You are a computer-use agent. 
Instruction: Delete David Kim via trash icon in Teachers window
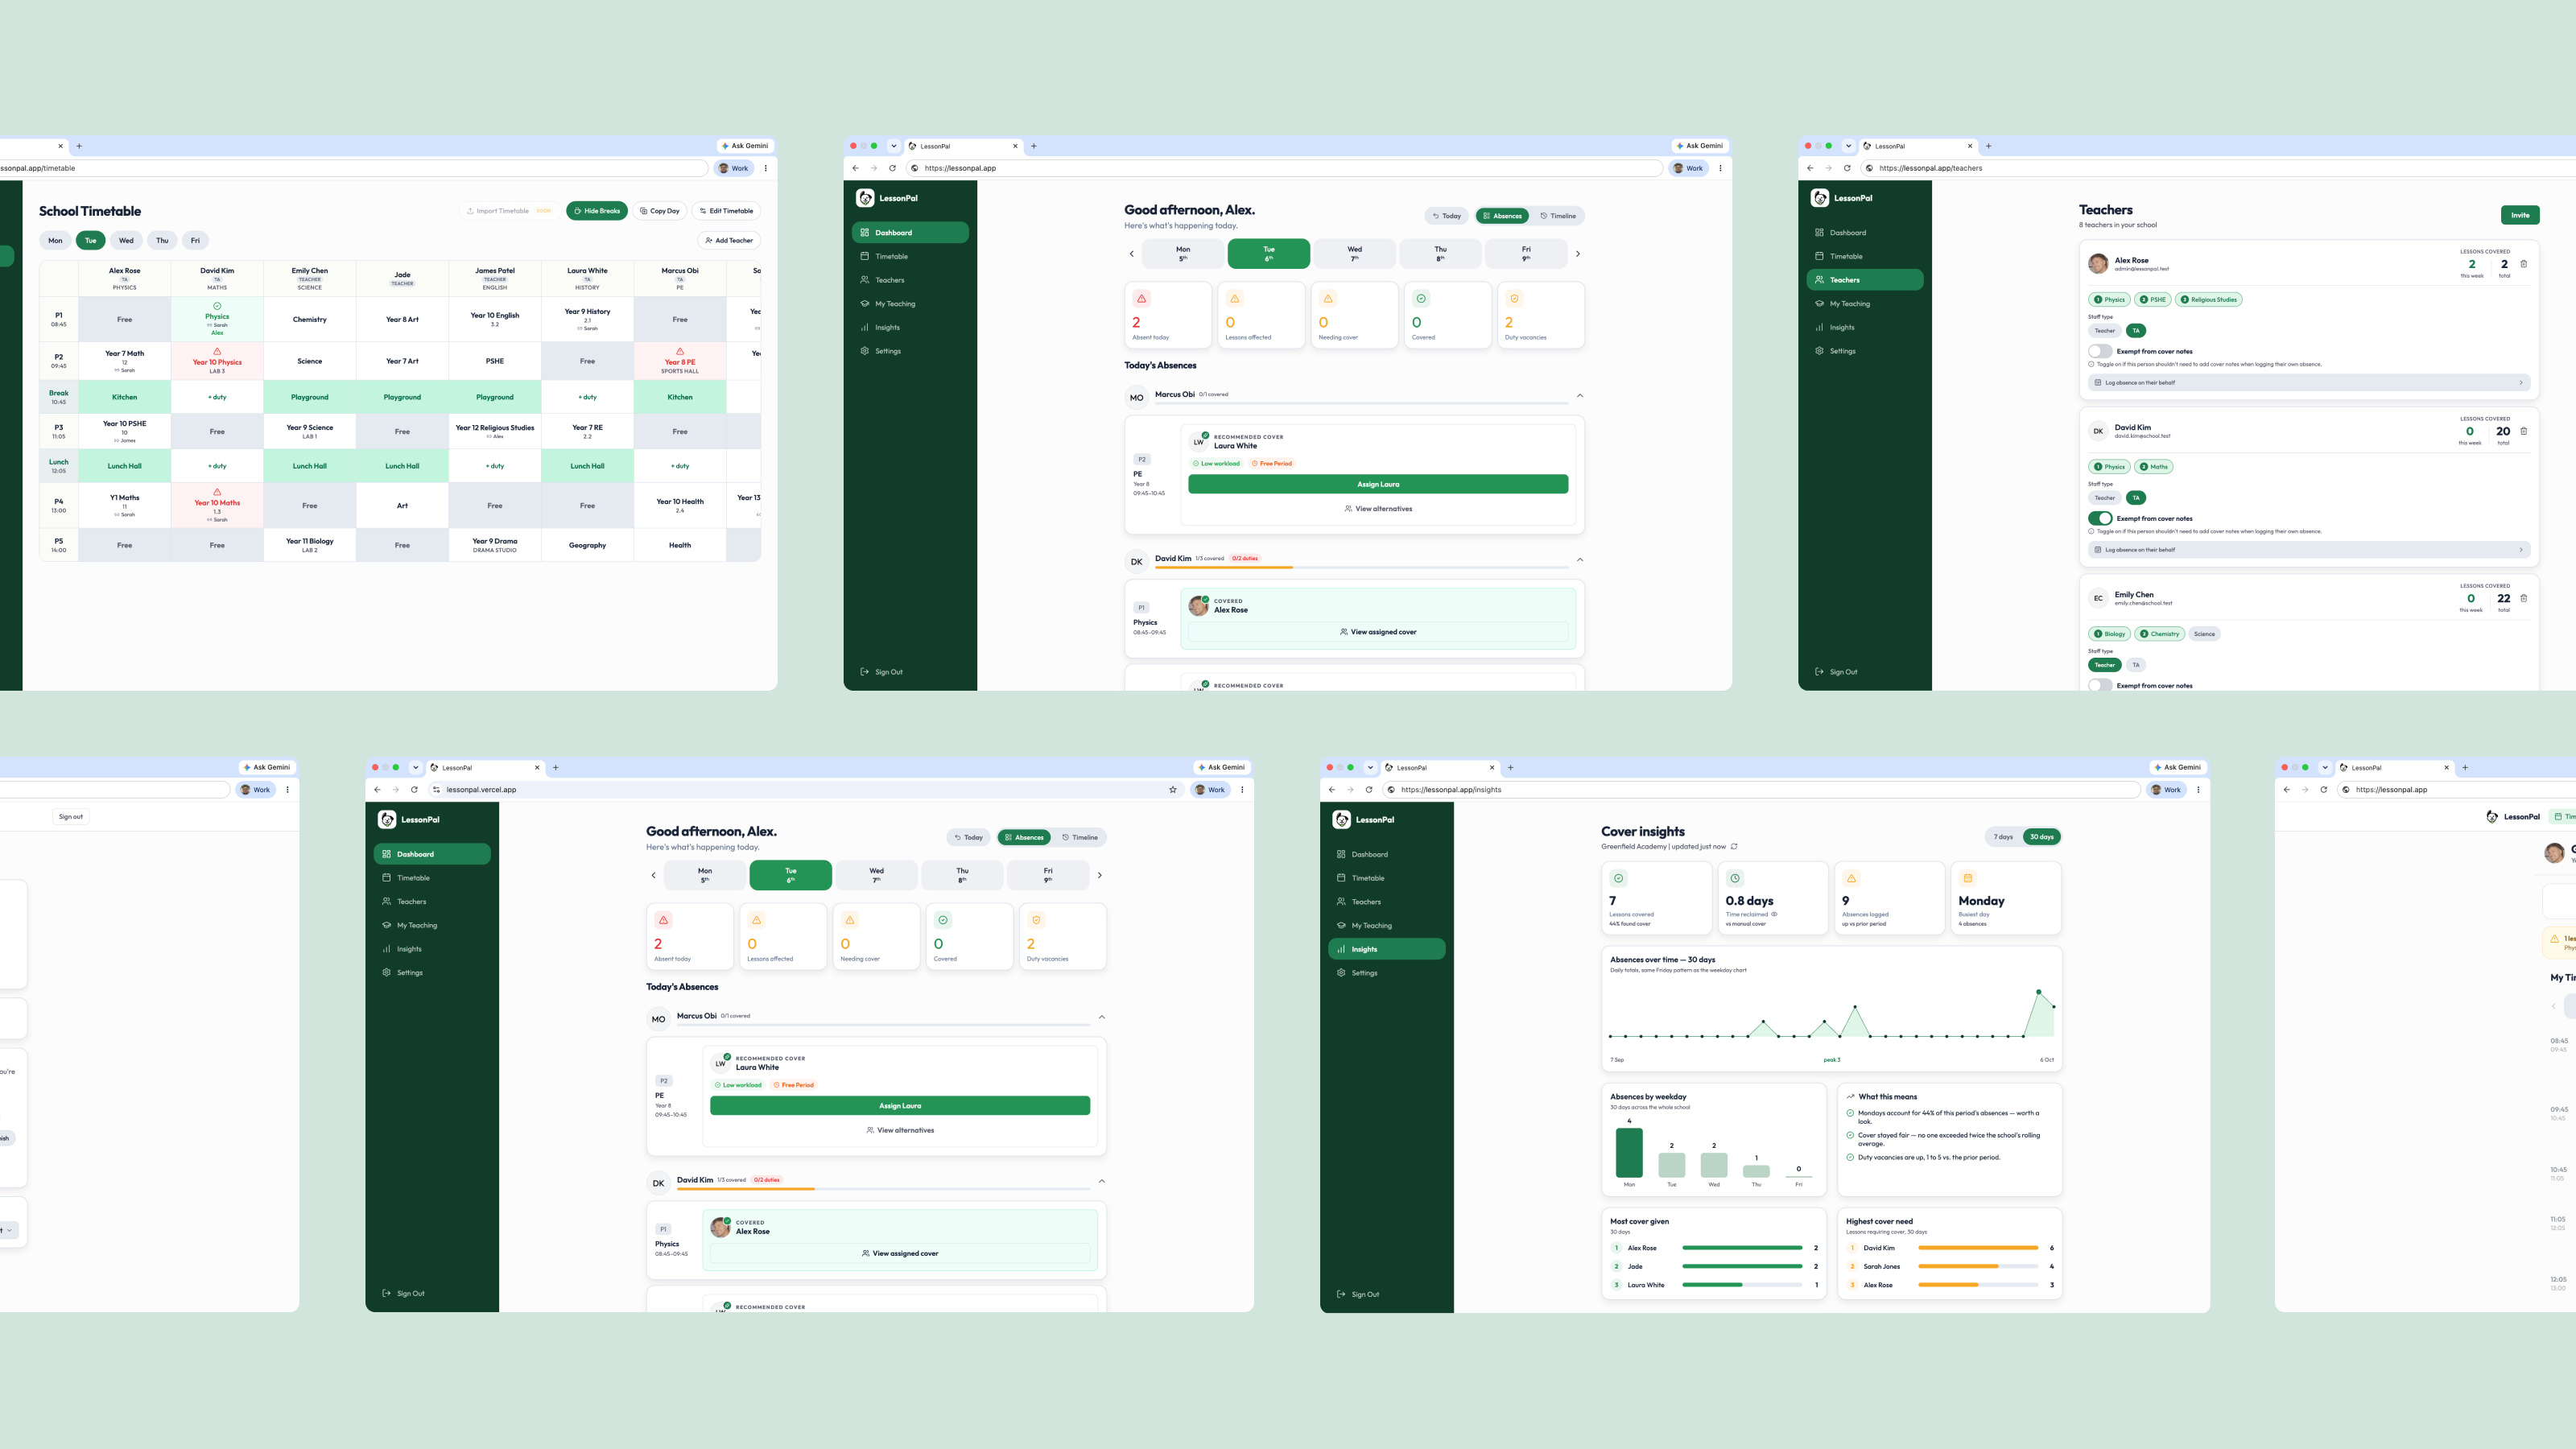(x=2523, y=431)
